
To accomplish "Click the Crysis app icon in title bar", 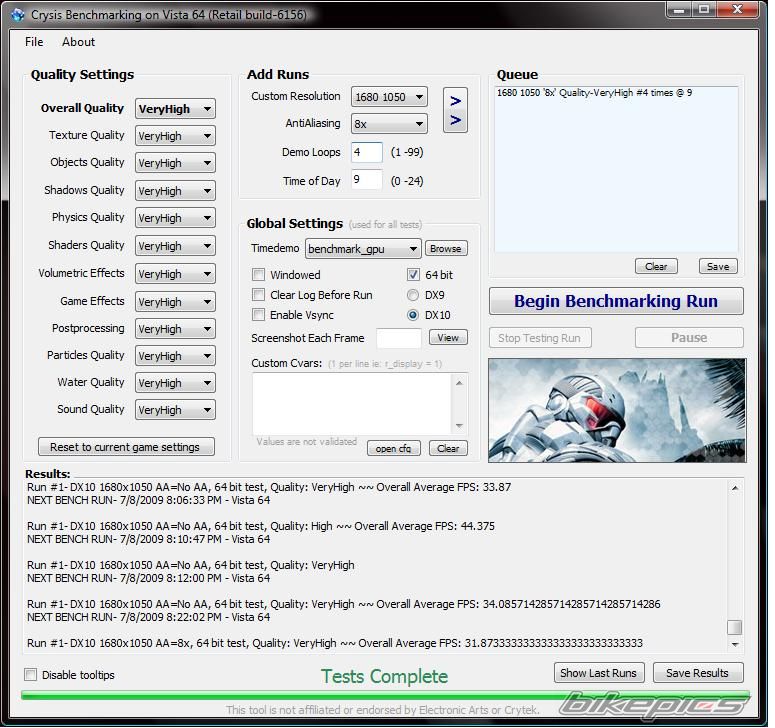I will click(17, 15).
